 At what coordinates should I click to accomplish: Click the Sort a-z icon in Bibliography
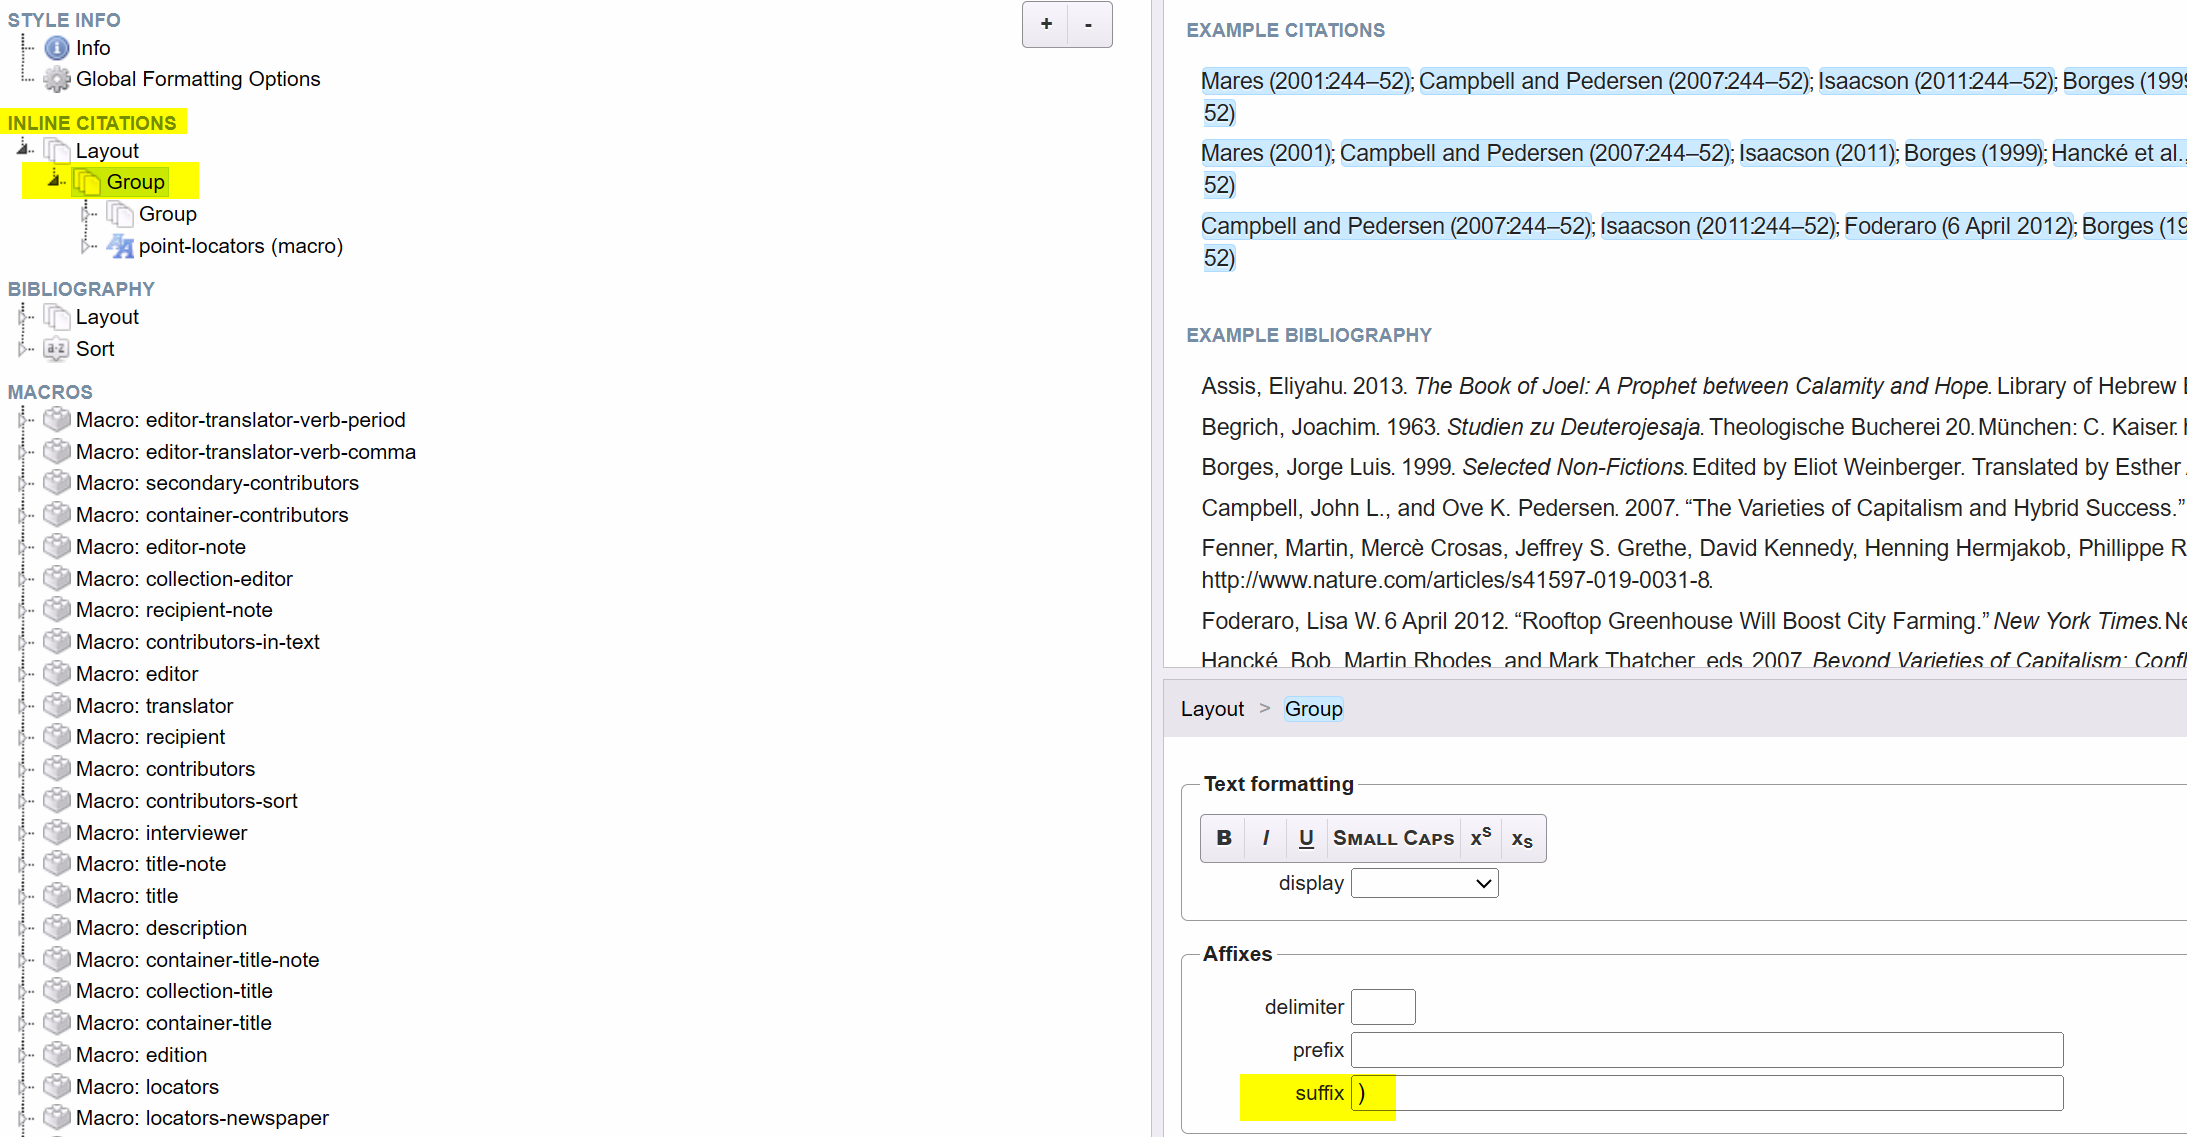(x=57, y=349)
